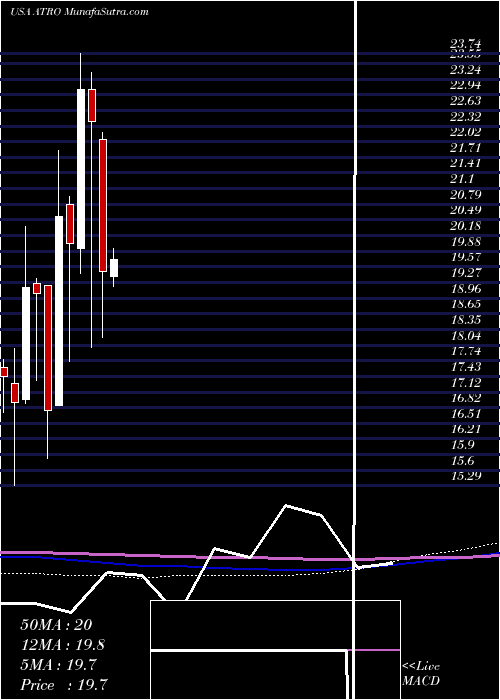
Task: Click the long red candle below 22.02
Action: (103, 205)
